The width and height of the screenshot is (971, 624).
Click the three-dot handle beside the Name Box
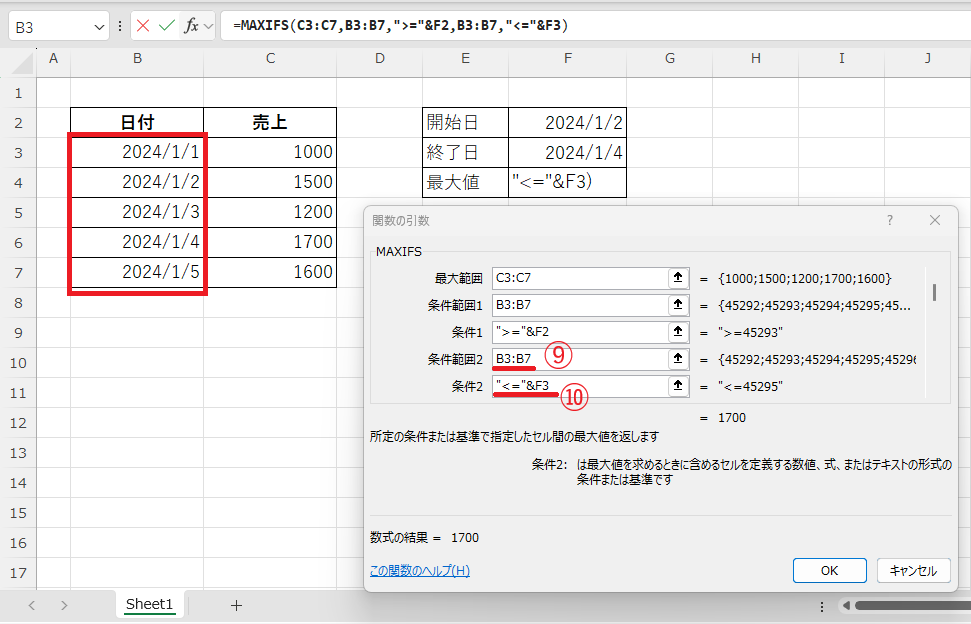120,27
